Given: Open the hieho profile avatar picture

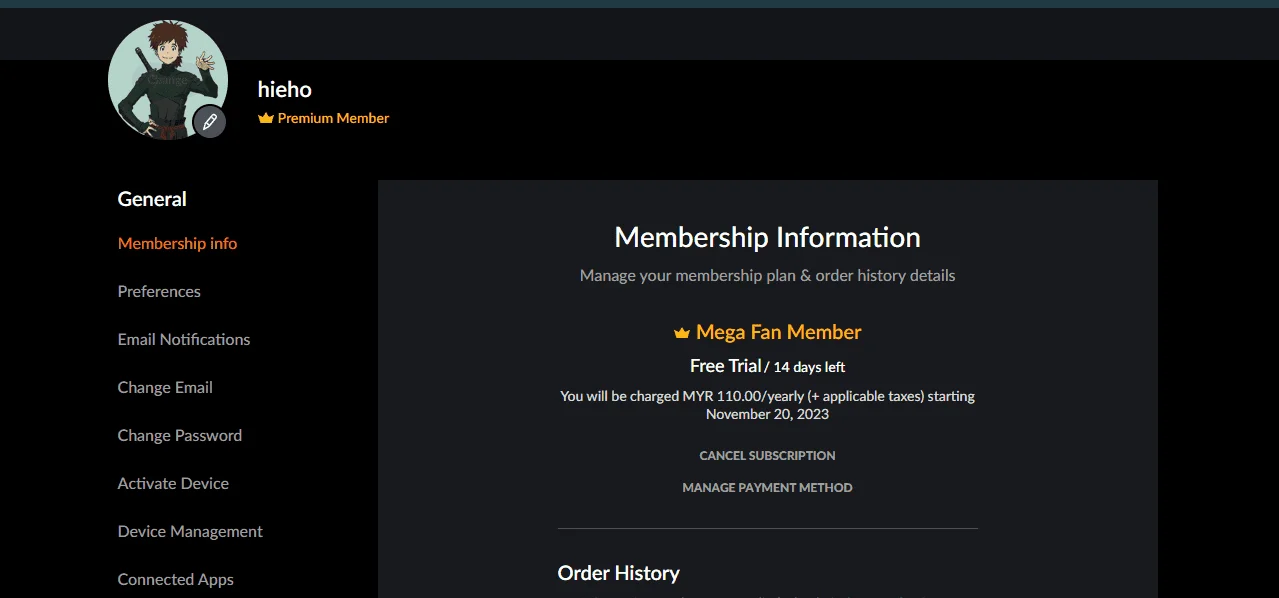Looking at the screenshot, I should tap(167, 80).
